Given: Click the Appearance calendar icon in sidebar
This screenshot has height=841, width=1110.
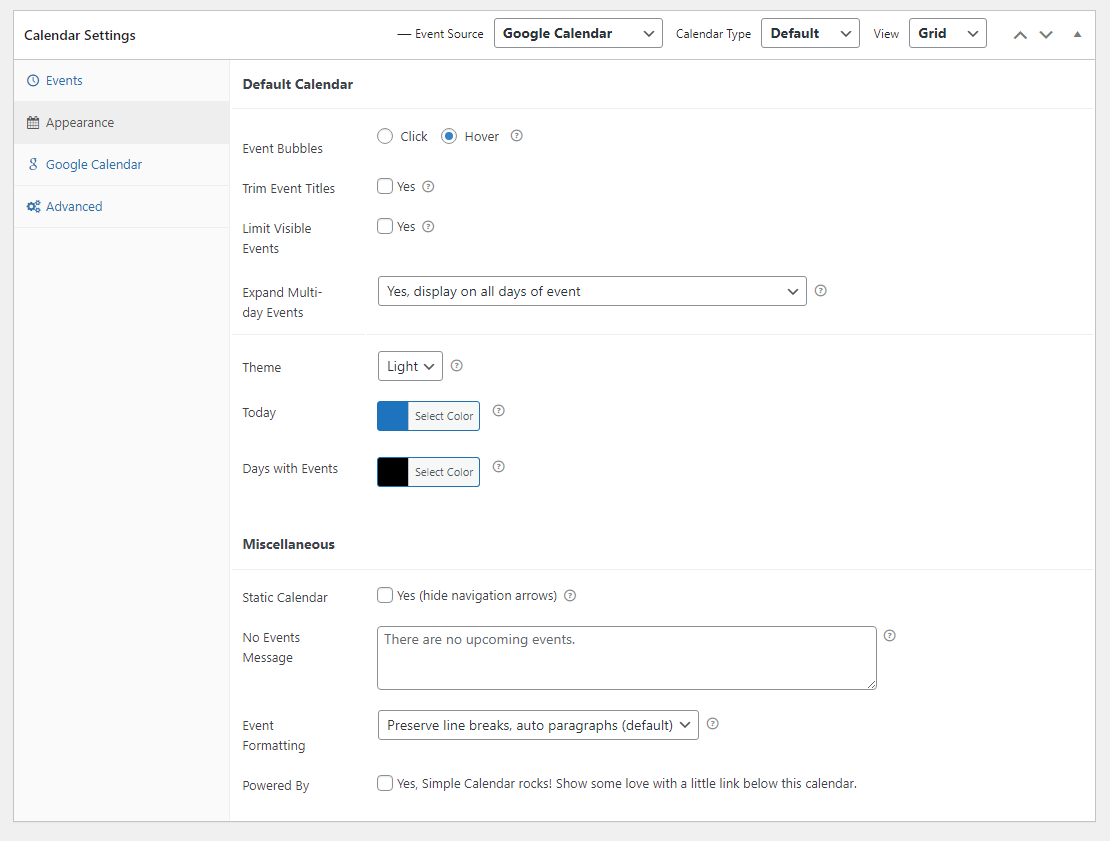Looking at the screenshot, I should [33, 122].
